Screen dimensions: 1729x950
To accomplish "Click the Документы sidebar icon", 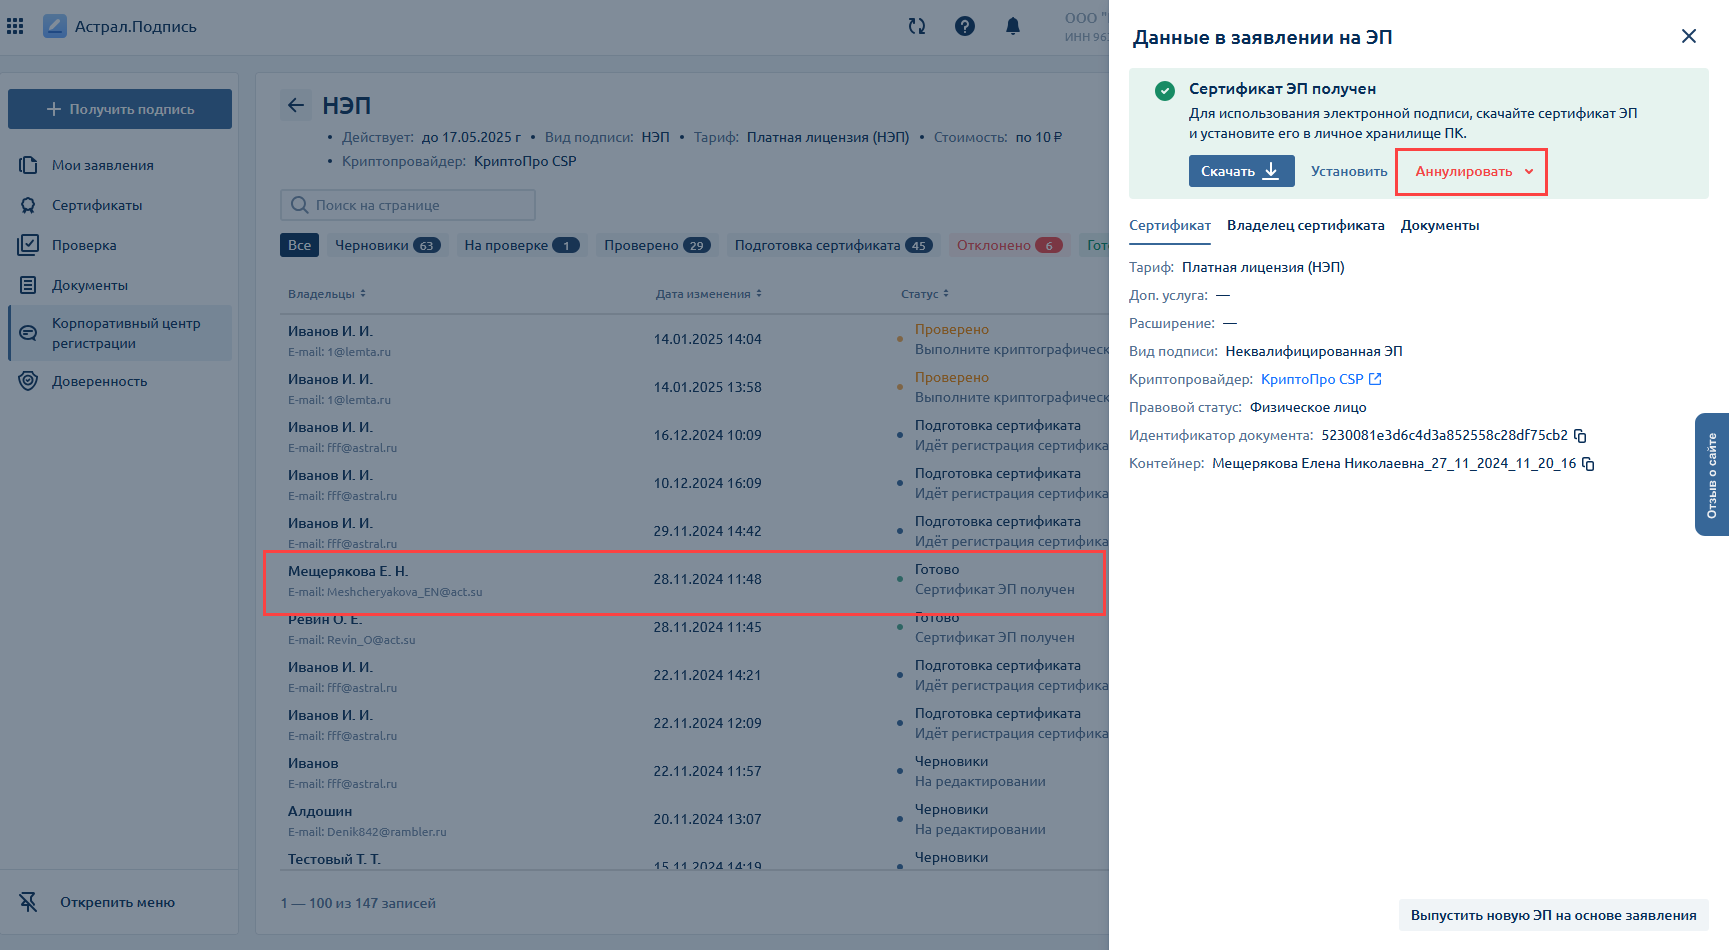I will click(28, 285).
